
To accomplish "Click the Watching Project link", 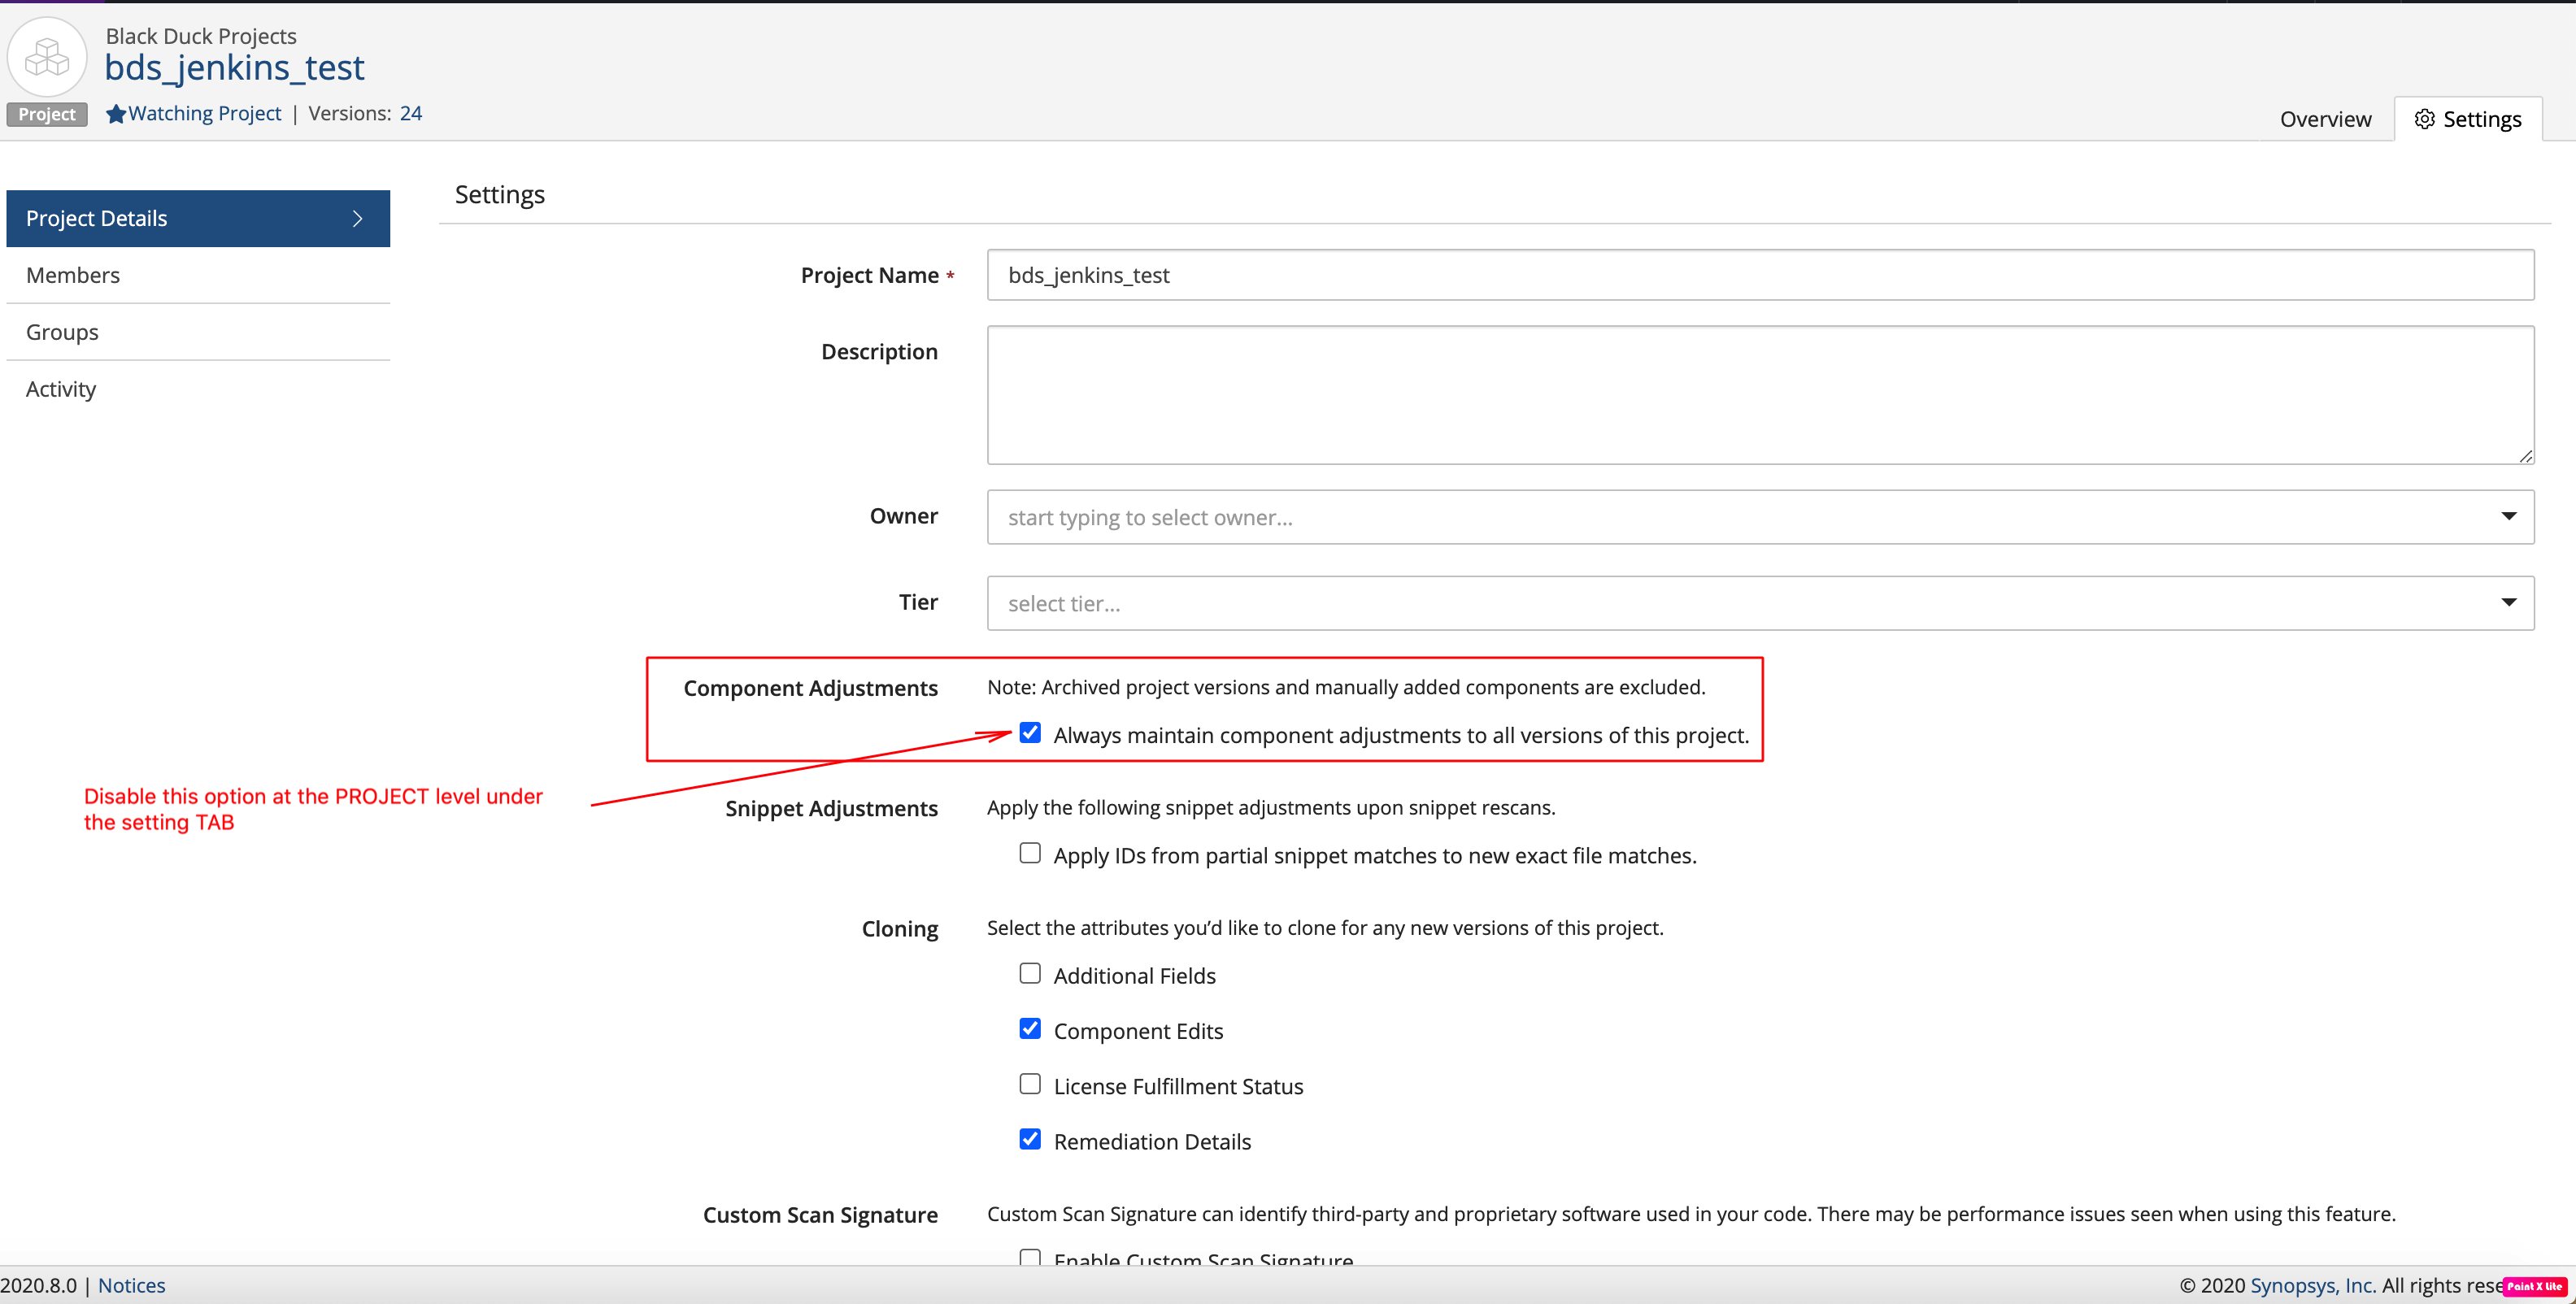I will coord(205,114).
